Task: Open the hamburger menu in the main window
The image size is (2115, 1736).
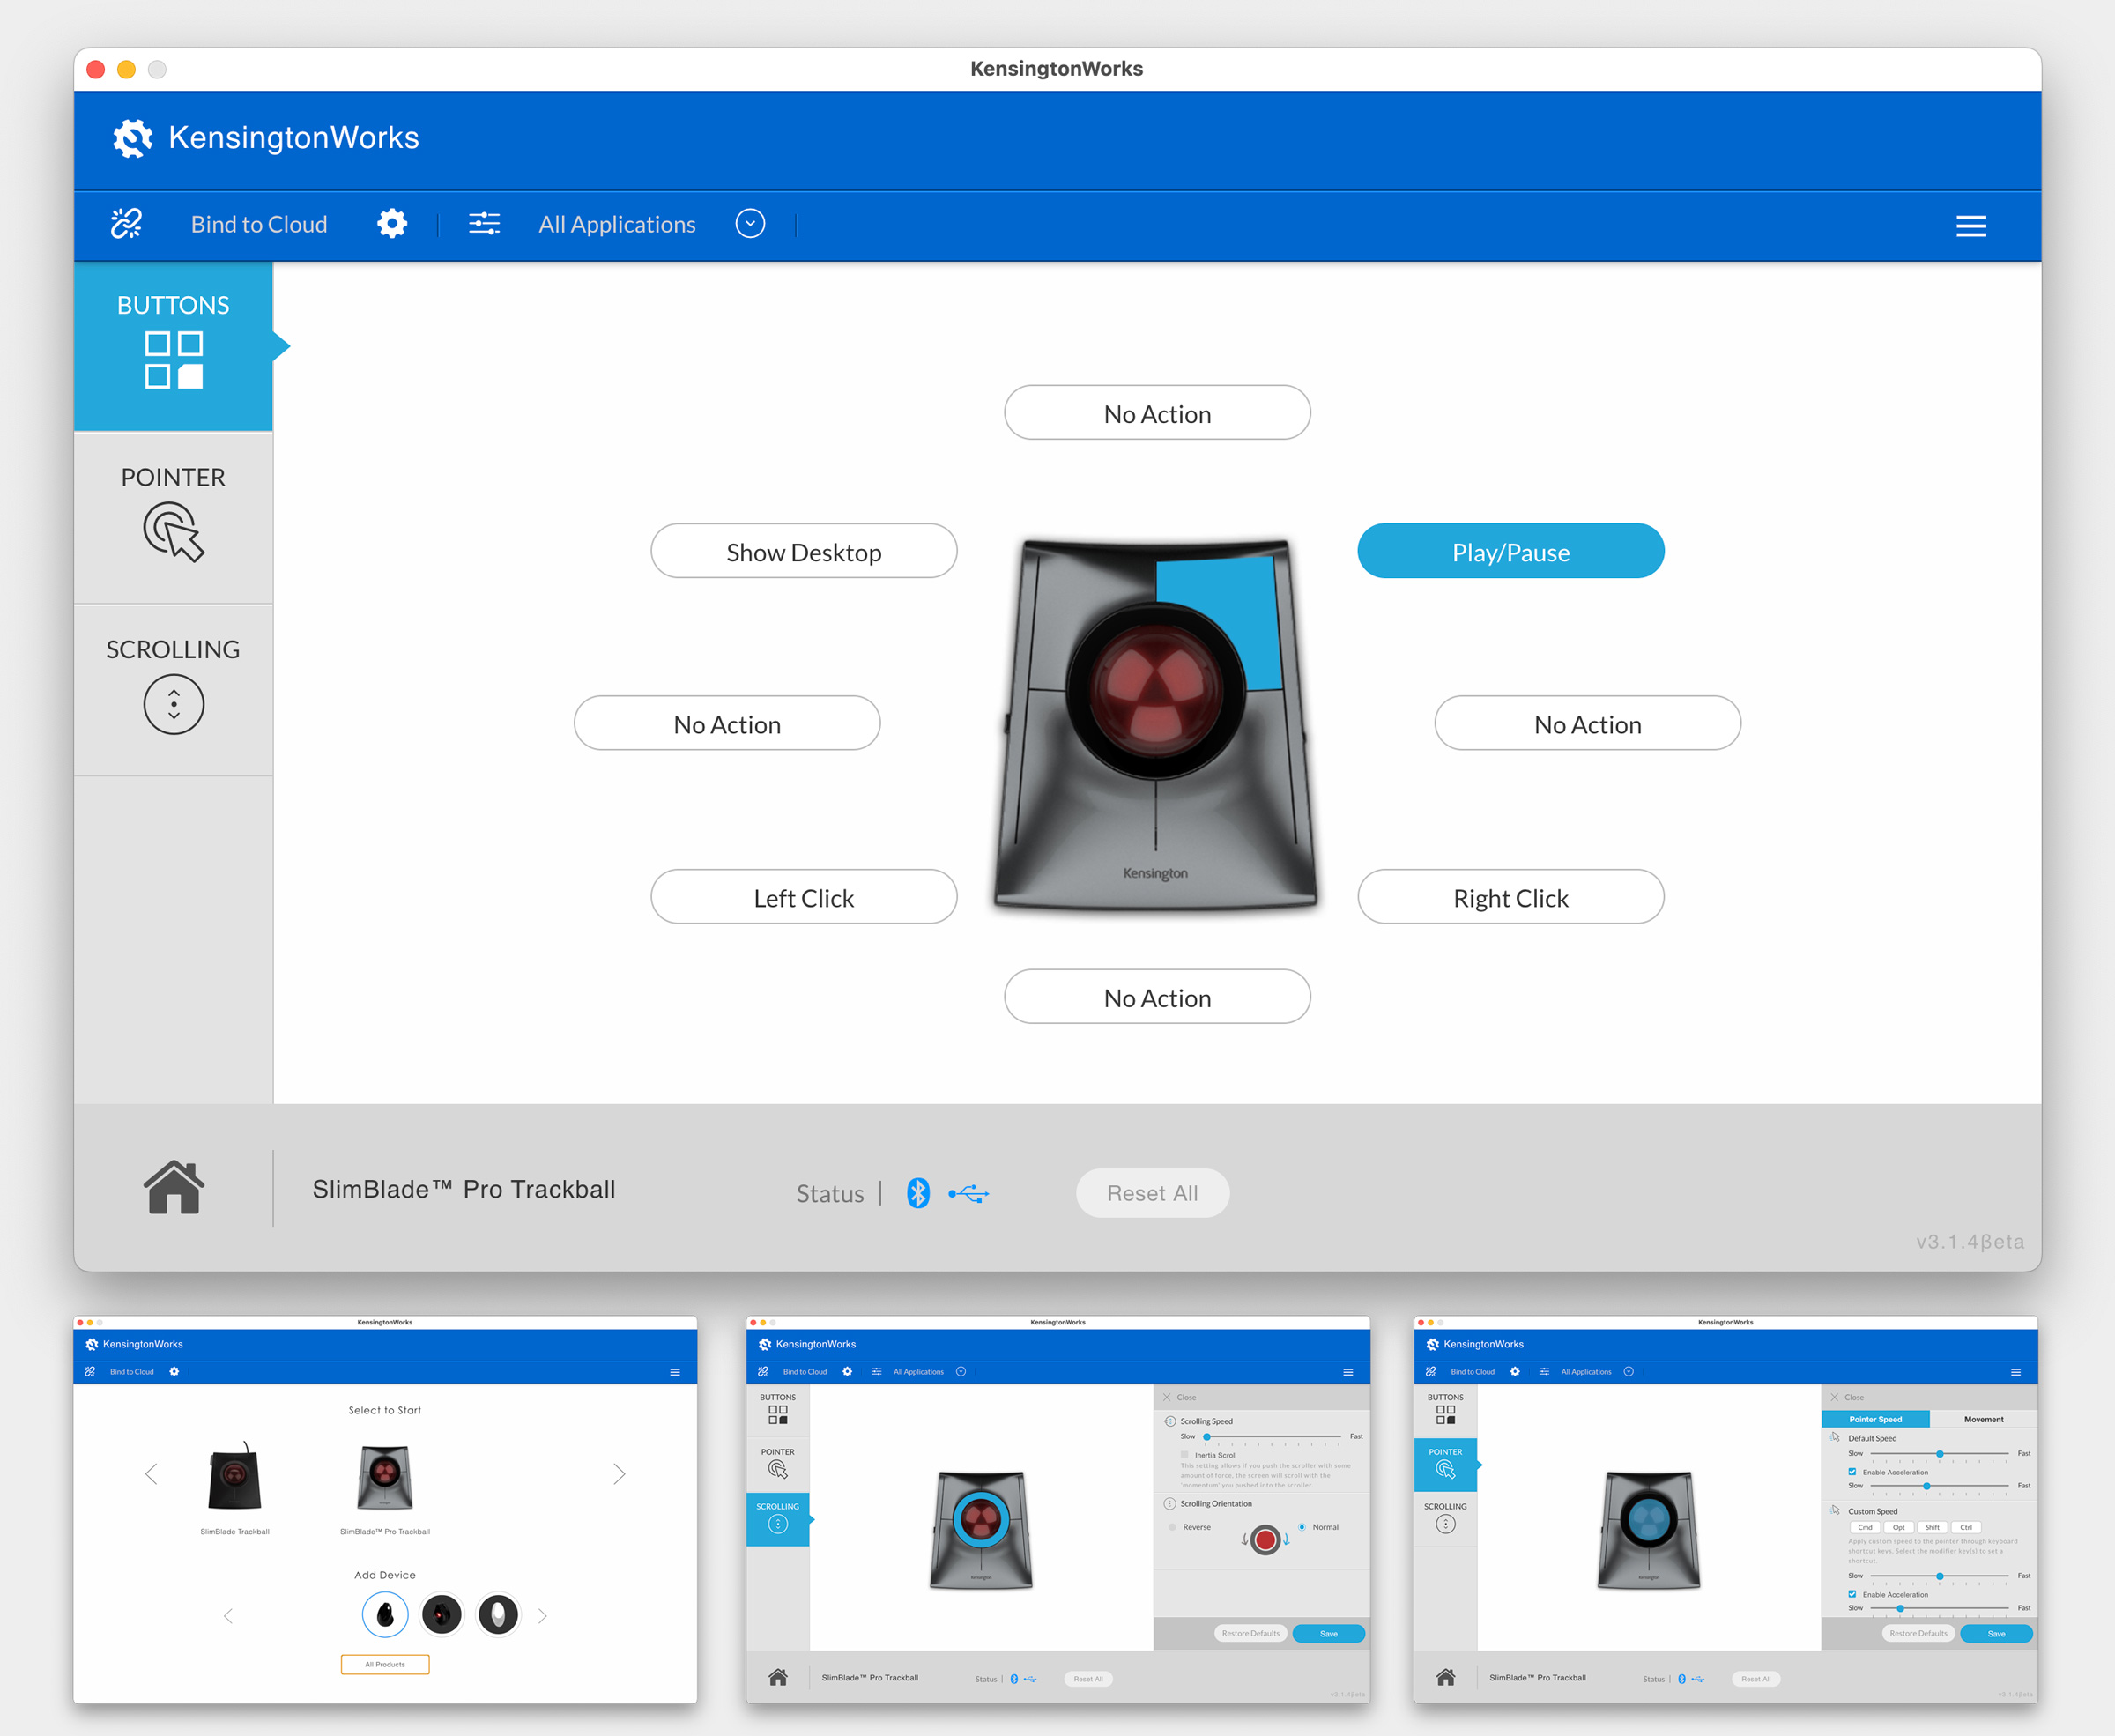Action: [x=1971, y=225]
